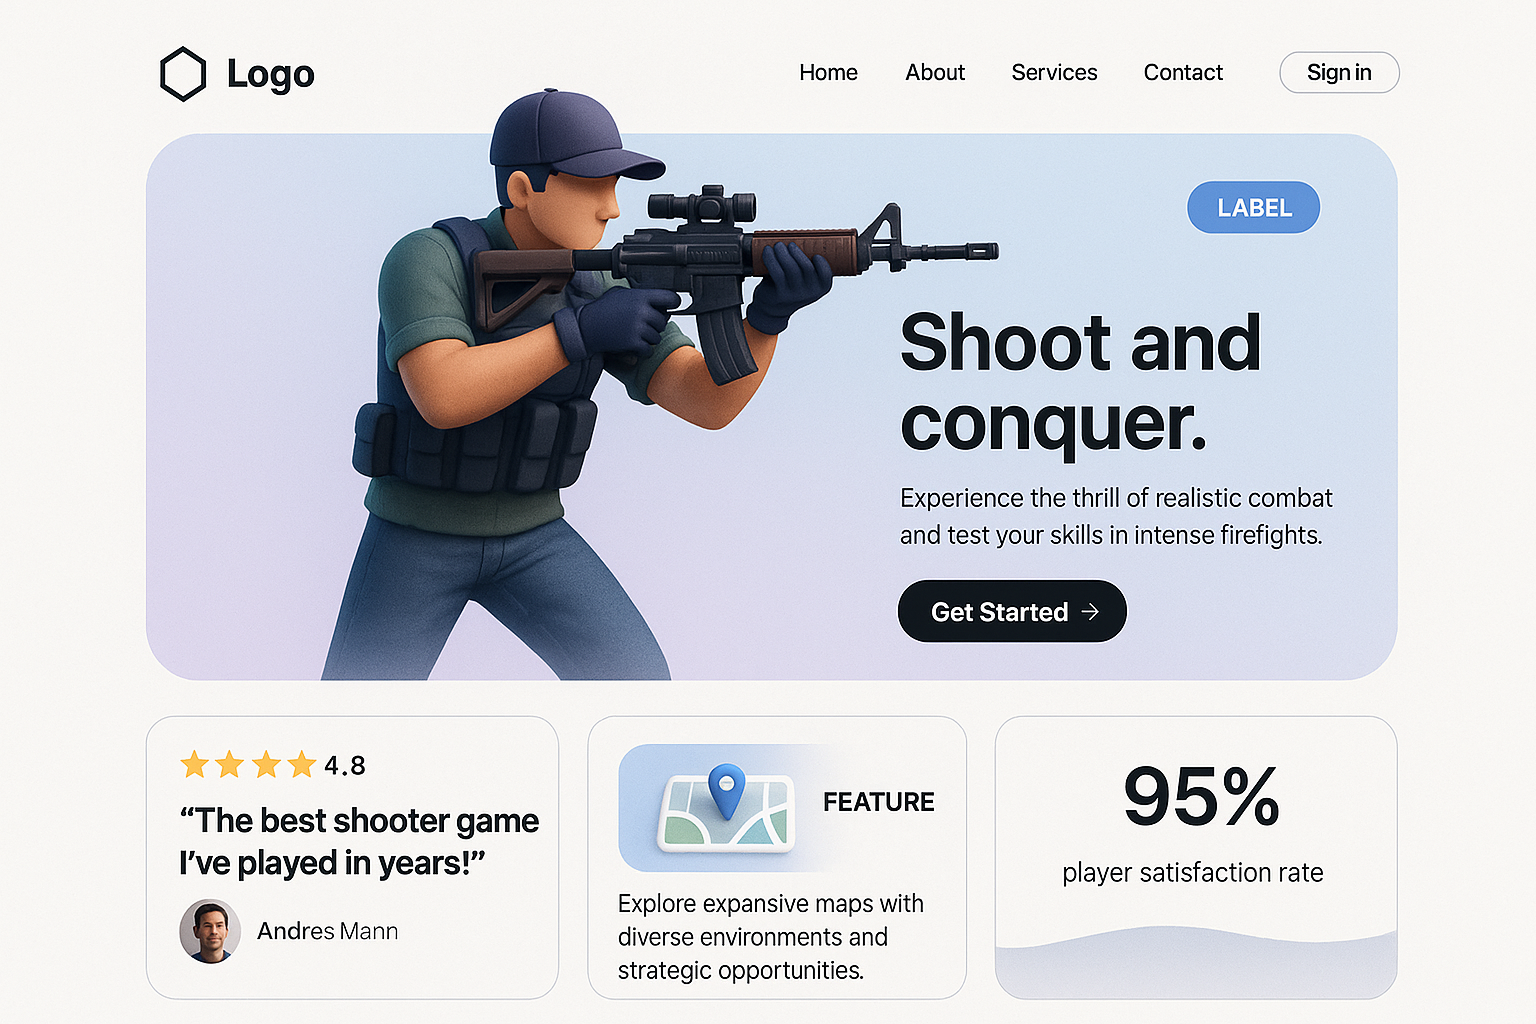The image size is (1536, 1024).
Task: Click the hexagon logo icon
Action: pos(183,74)
